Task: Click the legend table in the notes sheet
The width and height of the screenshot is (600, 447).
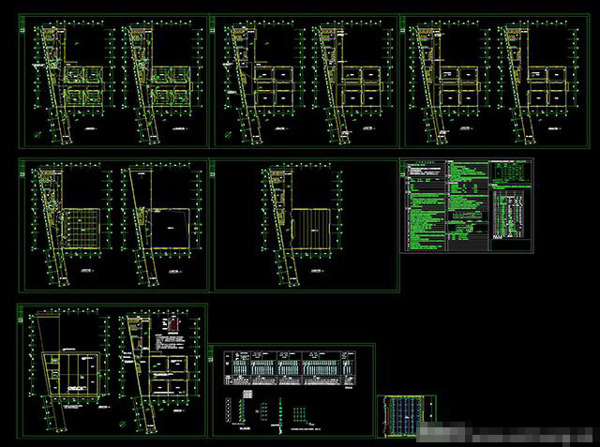Action: 510,215
